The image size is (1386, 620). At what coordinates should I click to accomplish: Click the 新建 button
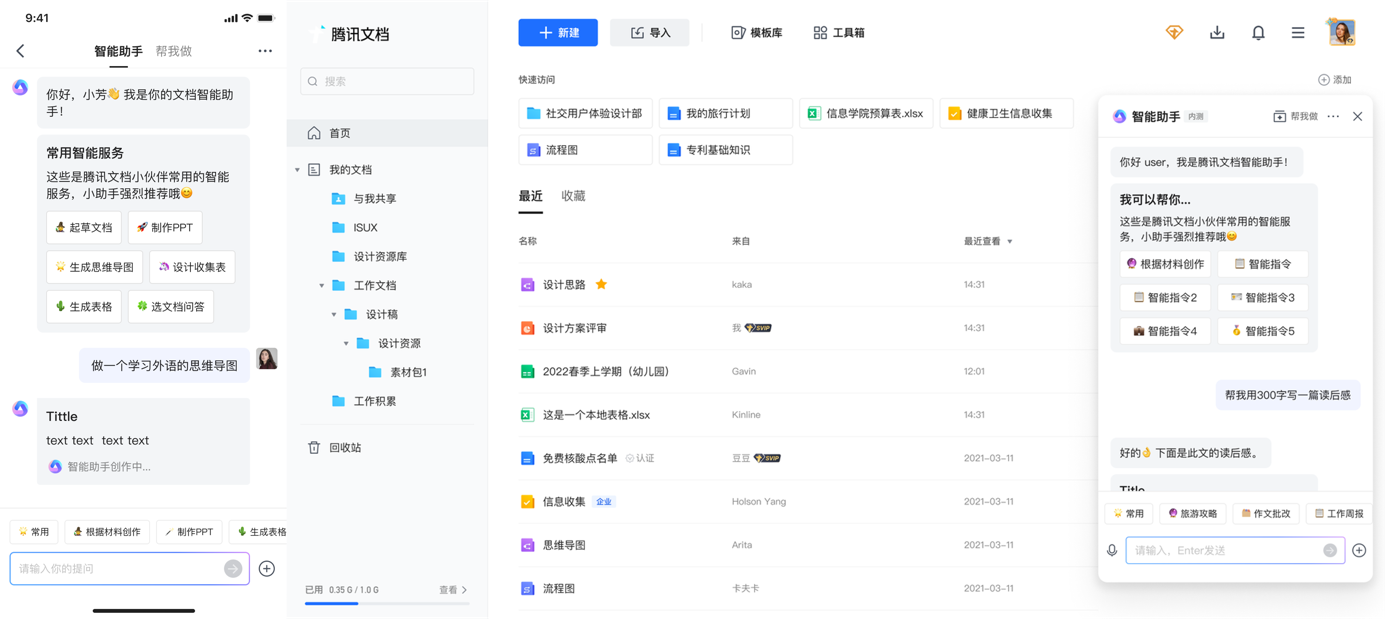pyautogui.click(x=557, y=32)
